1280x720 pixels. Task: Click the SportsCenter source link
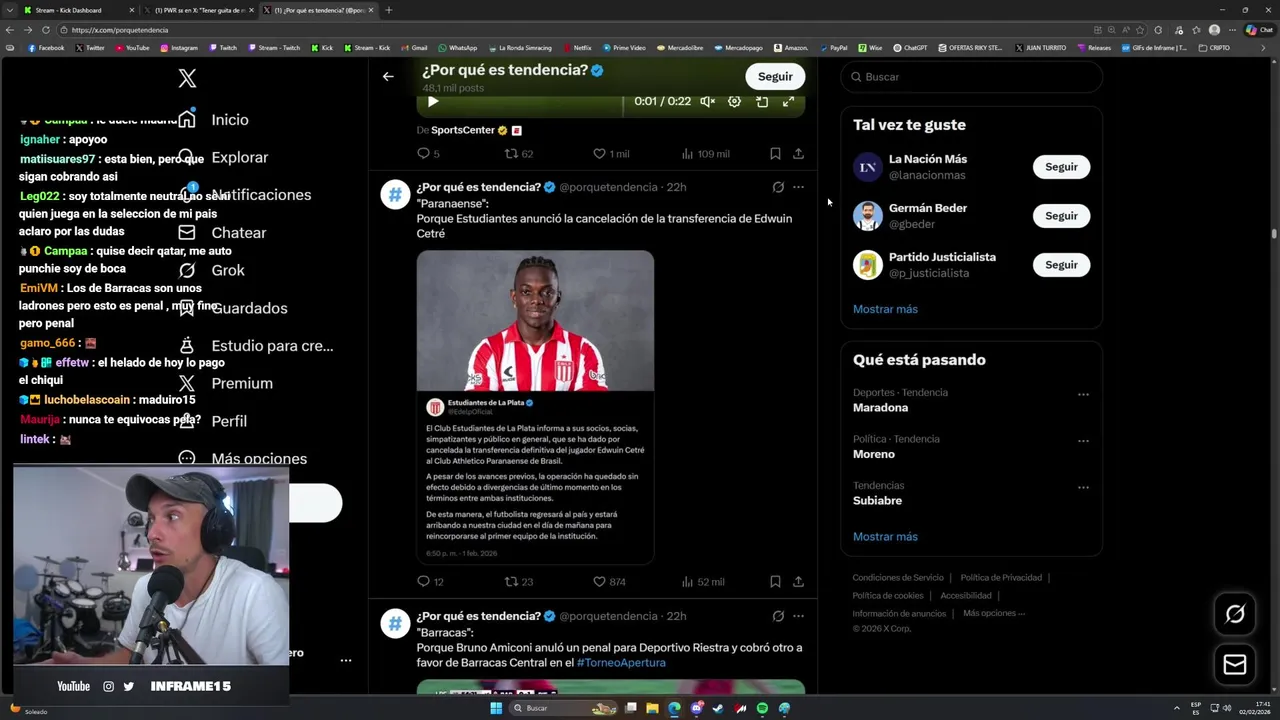tap(463, 130)
